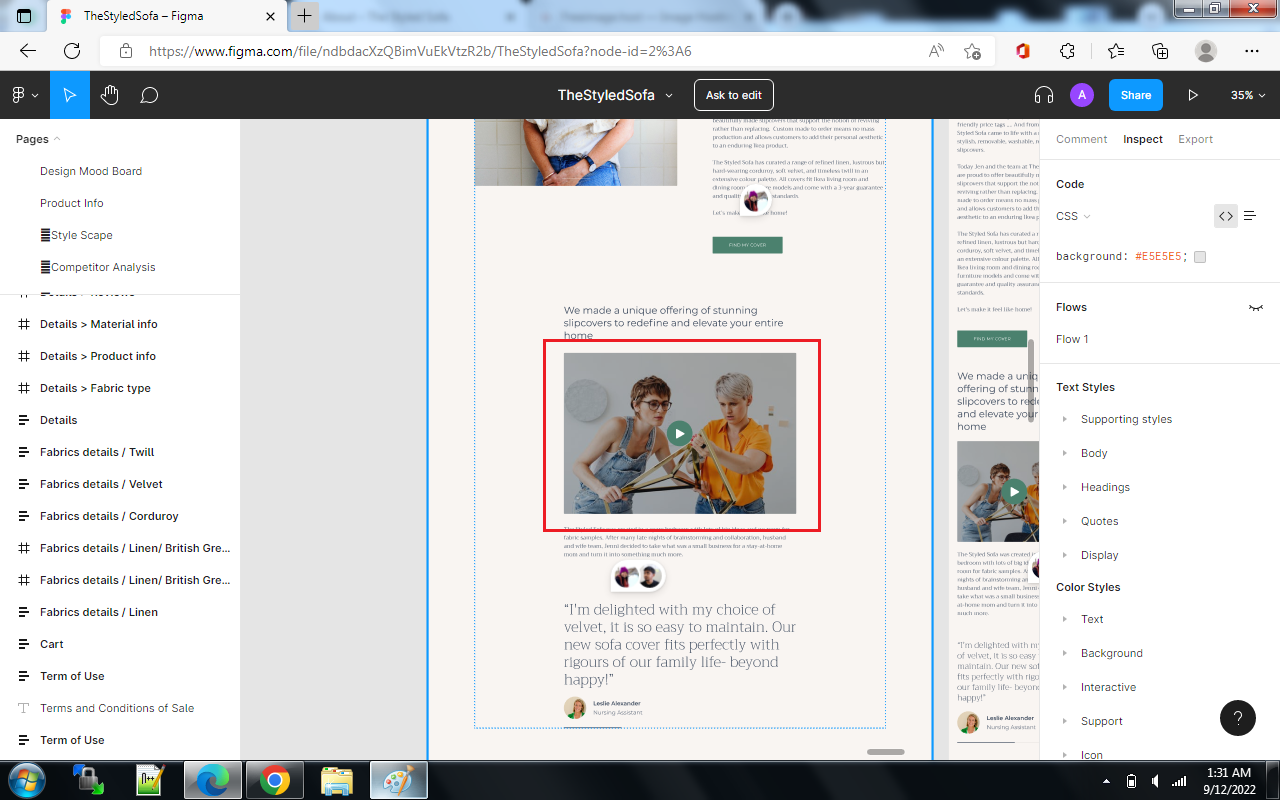Click video play button on canvas

pyautogui.click(x=679, y=433)
